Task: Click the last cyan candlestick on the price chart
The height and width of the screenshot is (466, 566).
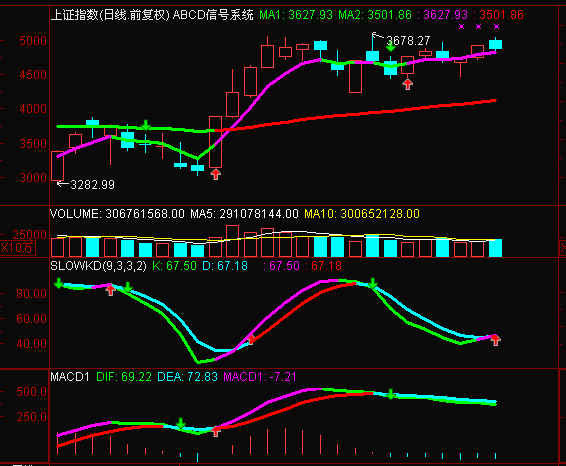Action: (x=495, y=44)
